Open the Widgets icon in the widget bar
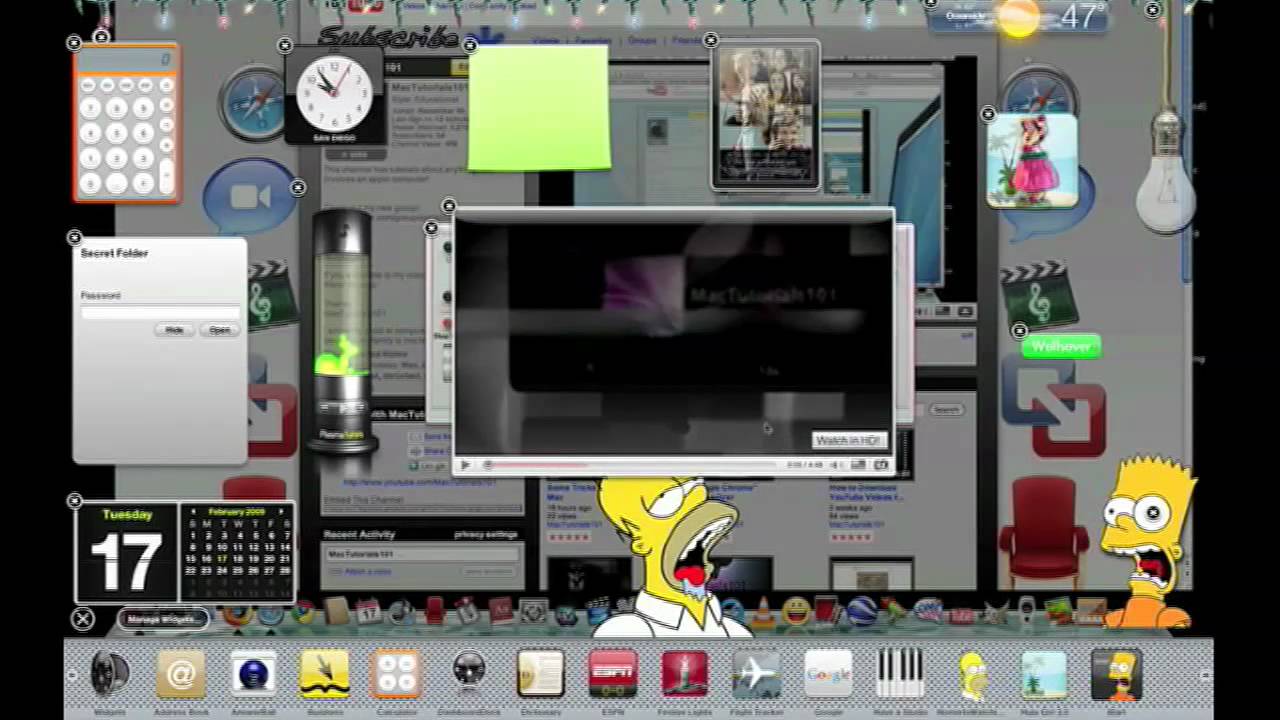The width and height of the screenshot is (1280, 720). click(110, 673)
